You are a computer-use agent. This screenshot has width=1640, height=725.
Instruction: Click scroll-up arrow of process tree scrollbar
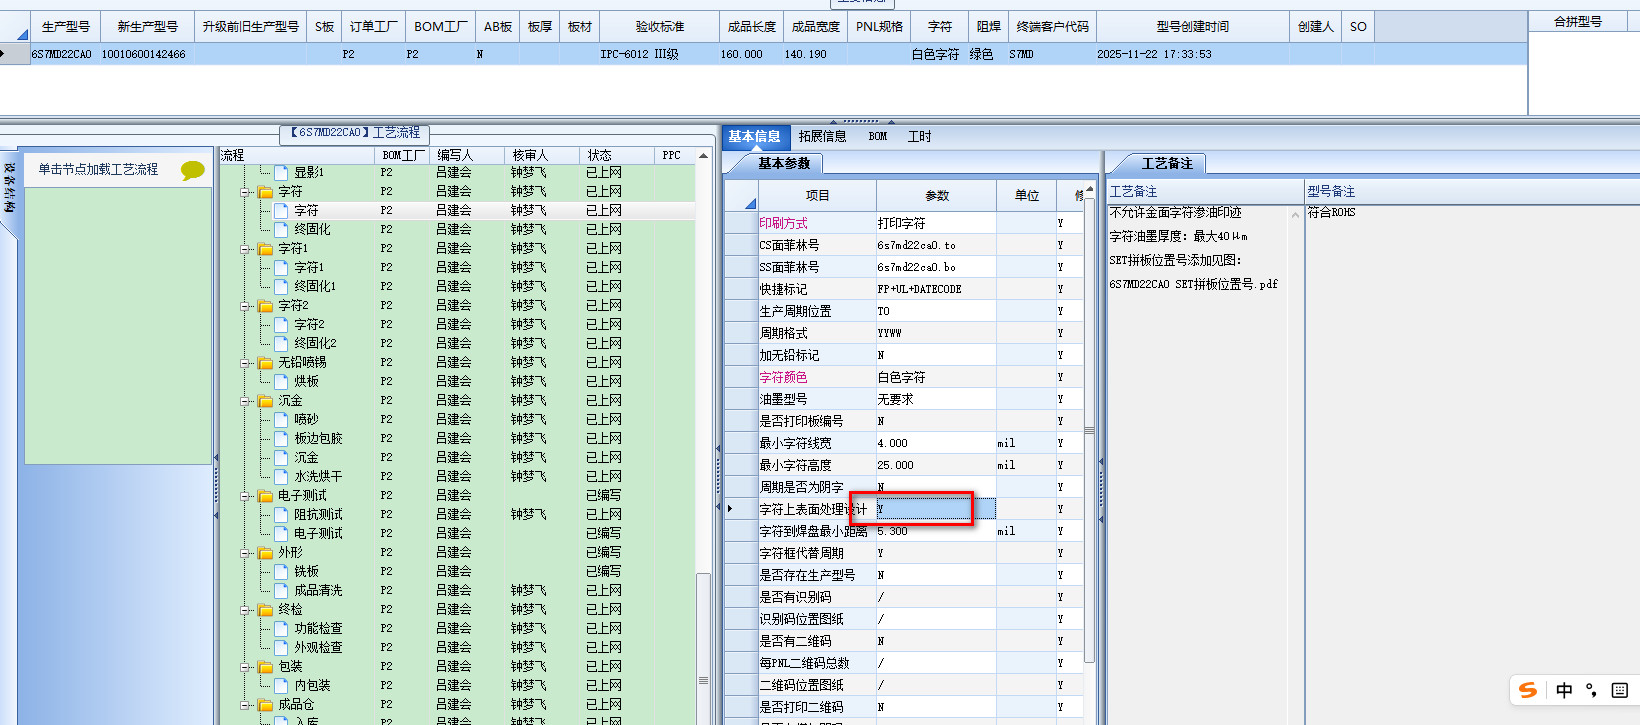[703, 156]
